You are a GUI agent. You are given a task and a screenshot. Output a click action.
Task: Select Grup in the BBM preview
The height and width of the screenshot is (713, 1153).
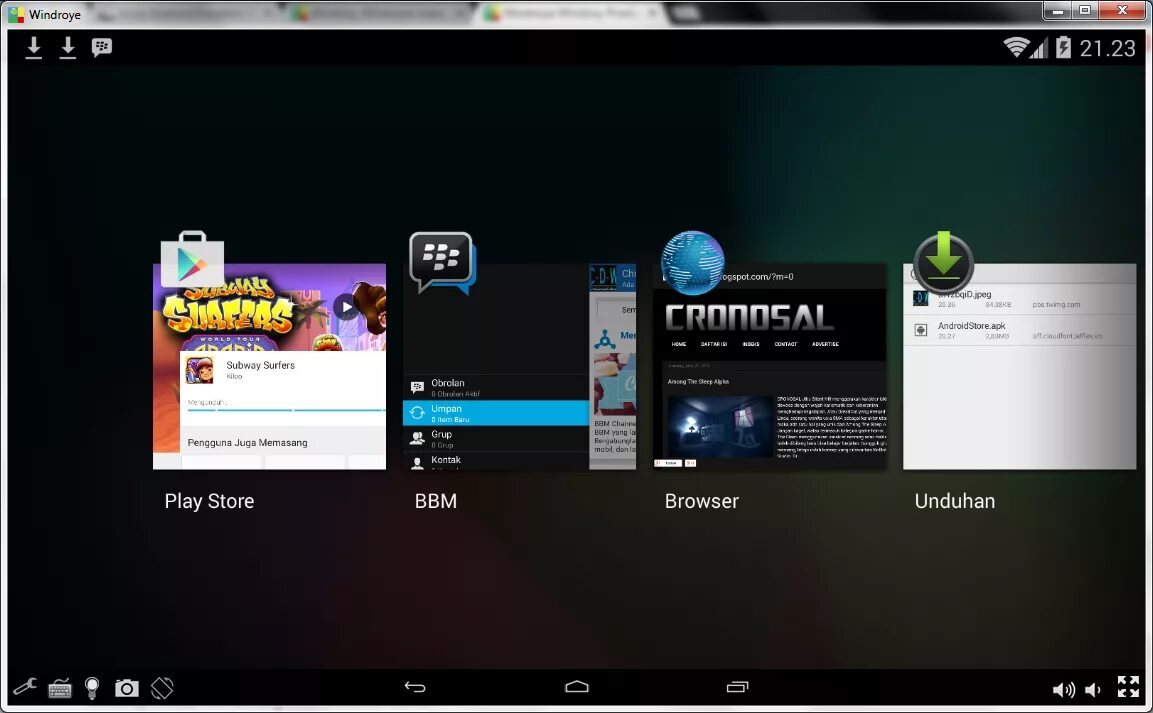496,439
